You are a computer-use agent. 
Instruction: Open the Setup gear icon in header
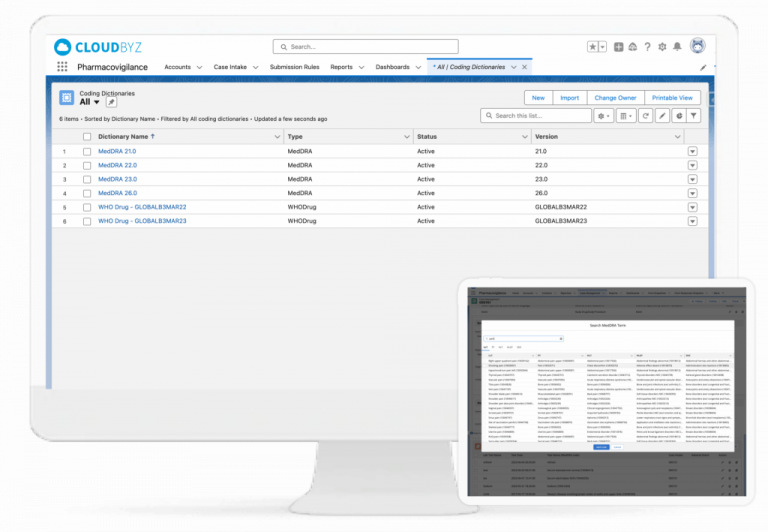(x=662, y=47)
